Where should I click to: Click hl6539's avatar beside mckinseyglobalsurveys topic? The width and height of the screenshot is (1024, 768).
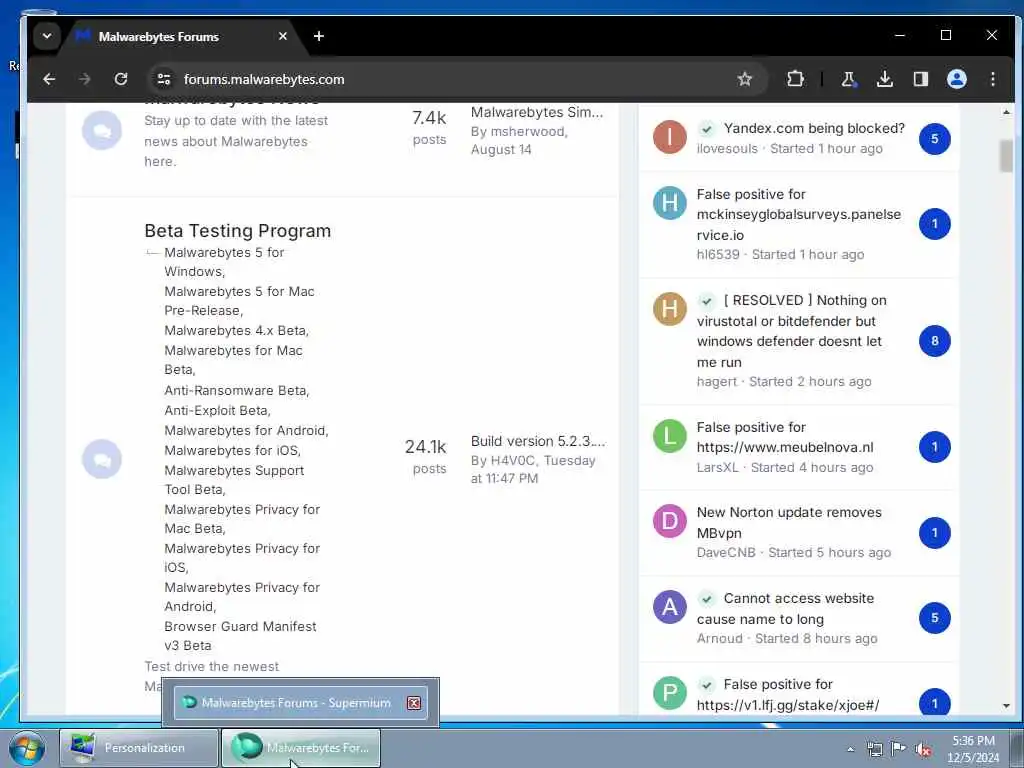coord(669,203)
